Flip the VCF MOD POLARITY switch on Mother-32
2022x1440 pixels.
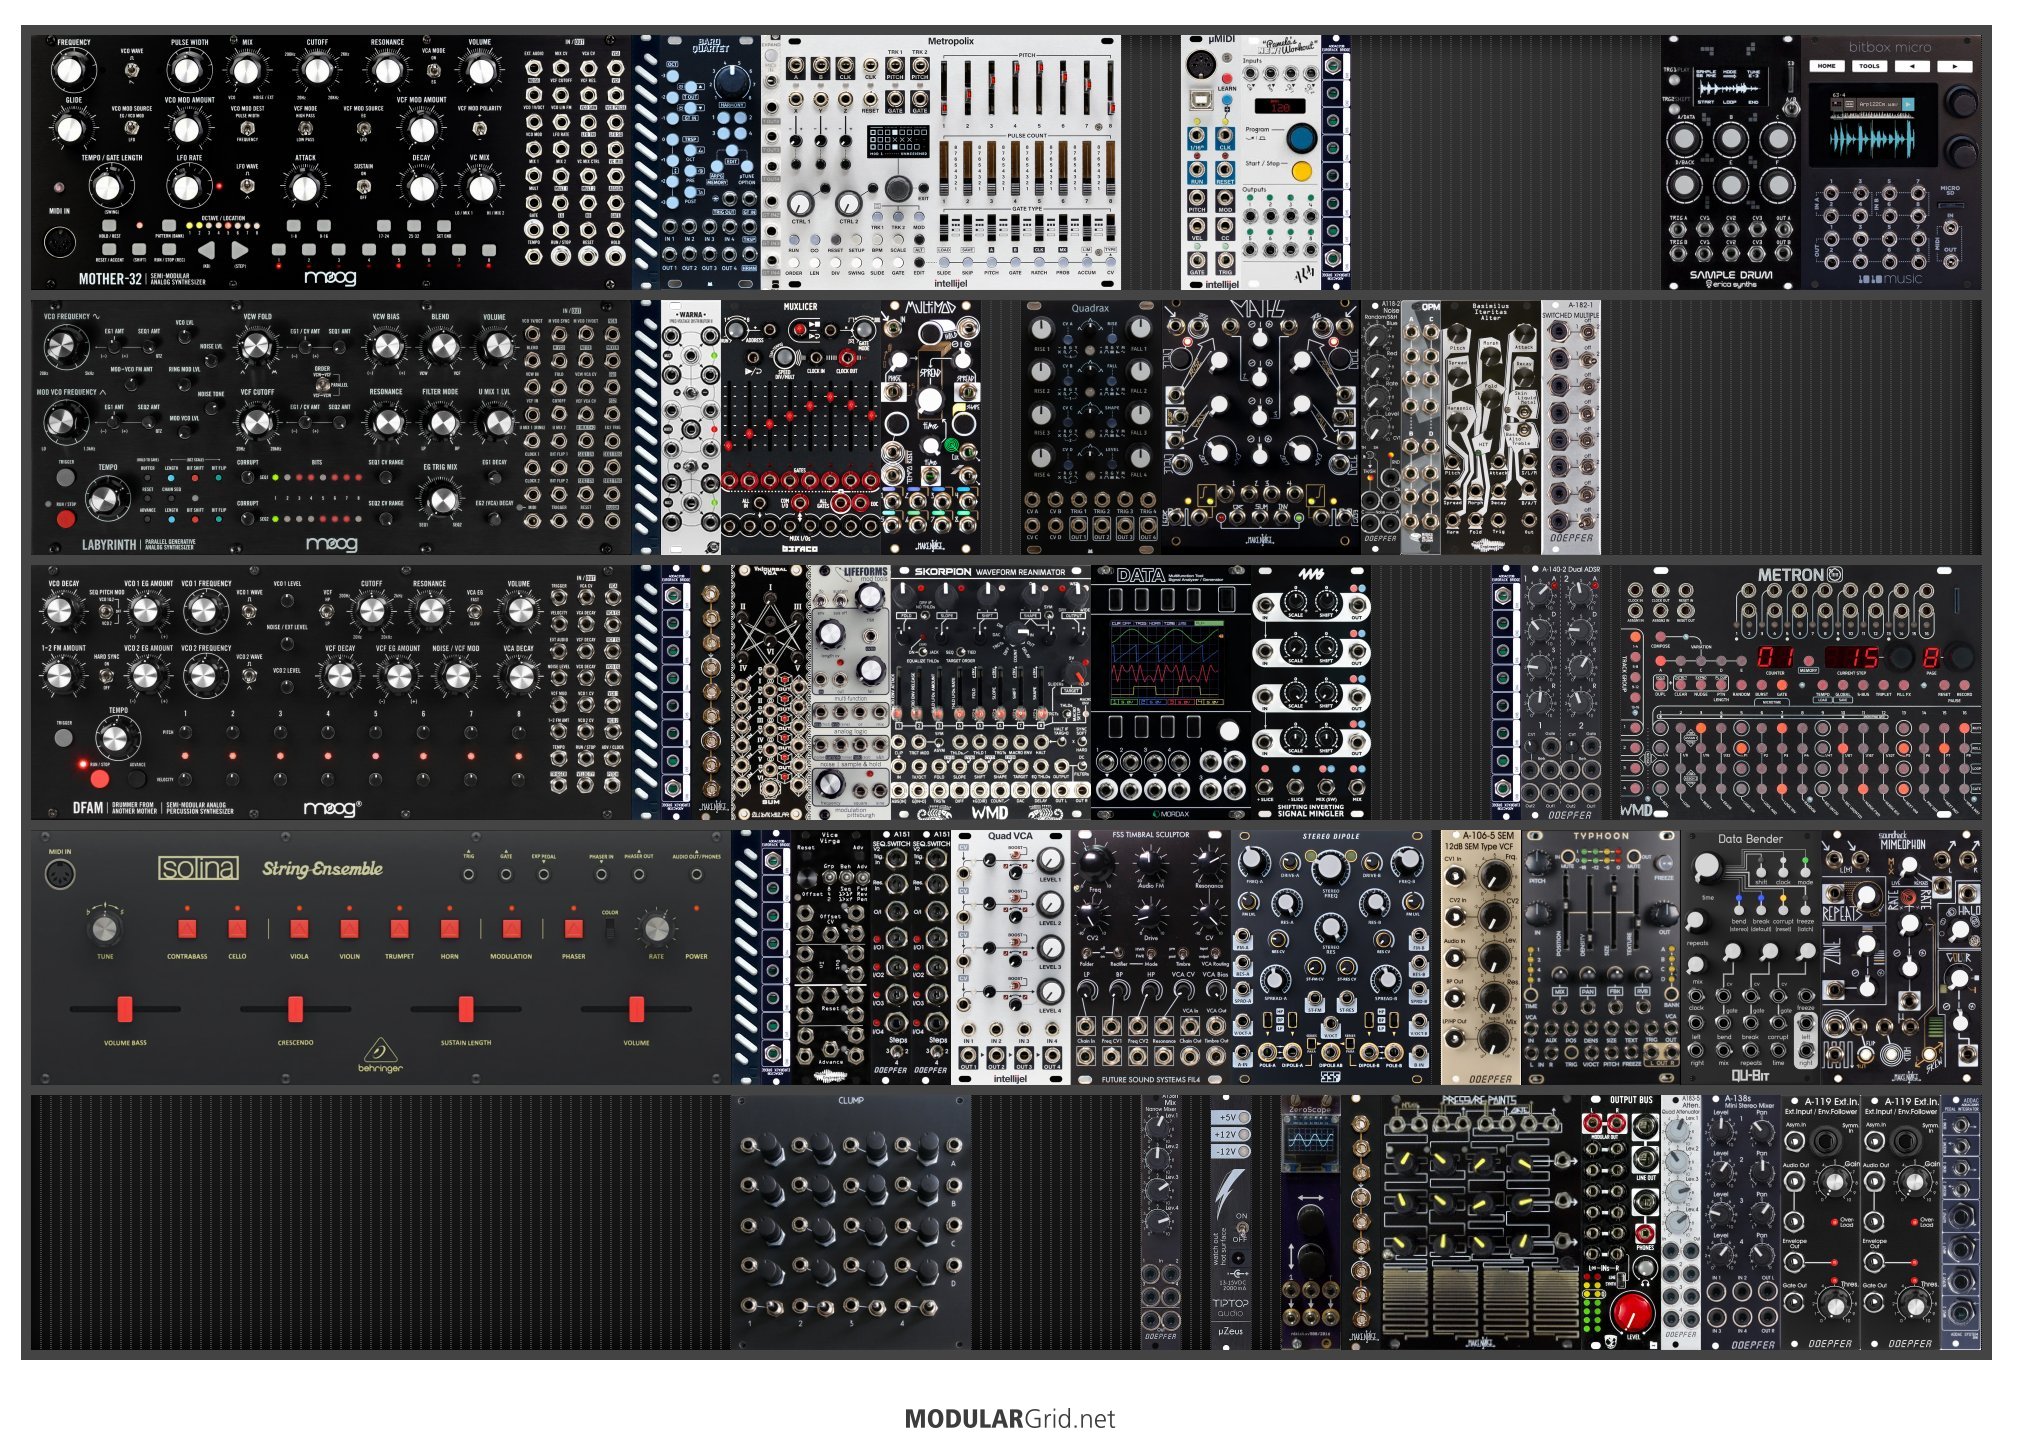(x=480, y=127)
